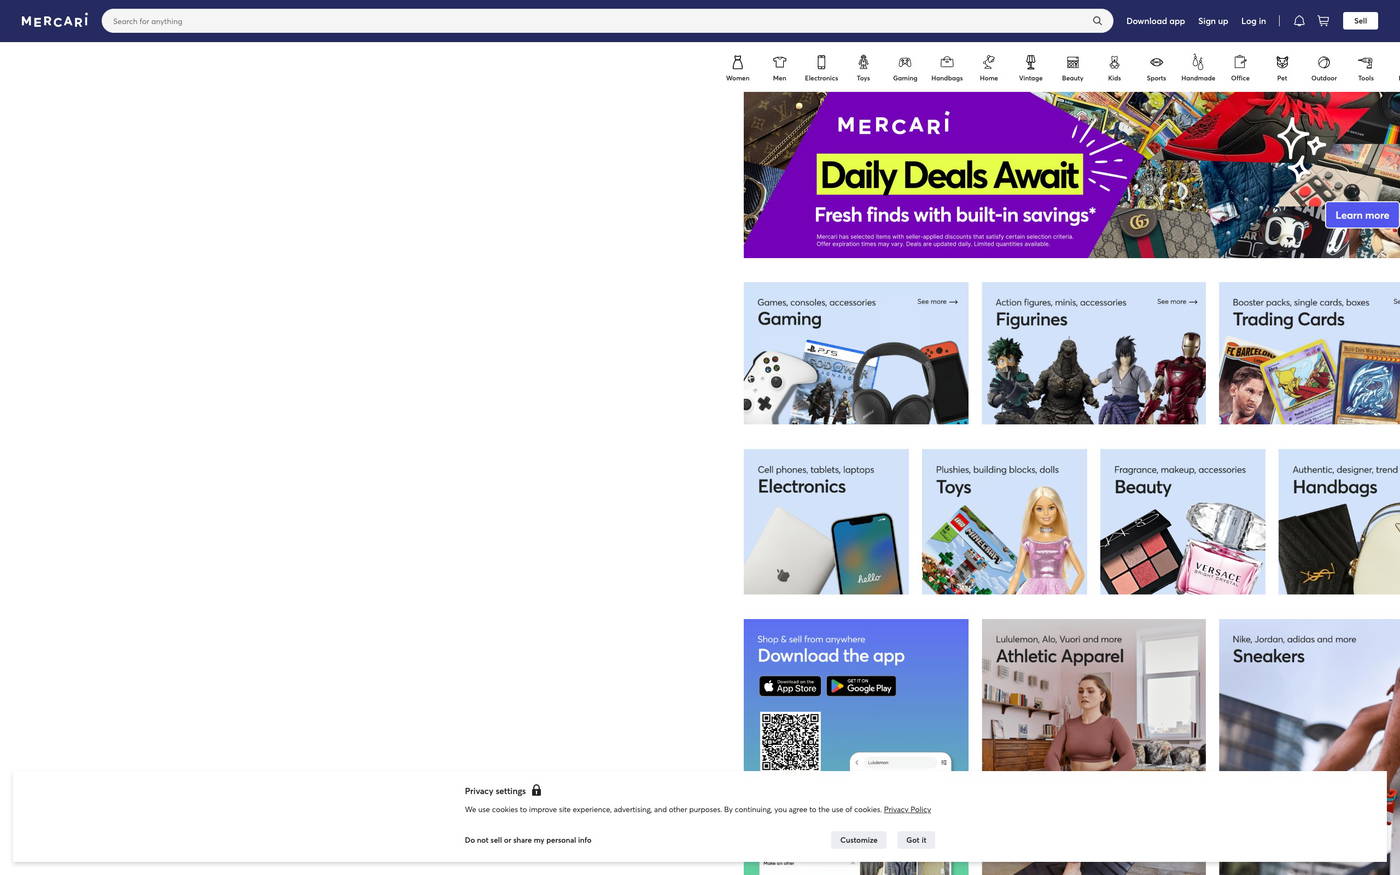Click the Search for anything field
The image size is (1400, 875).
pos(595,21)
